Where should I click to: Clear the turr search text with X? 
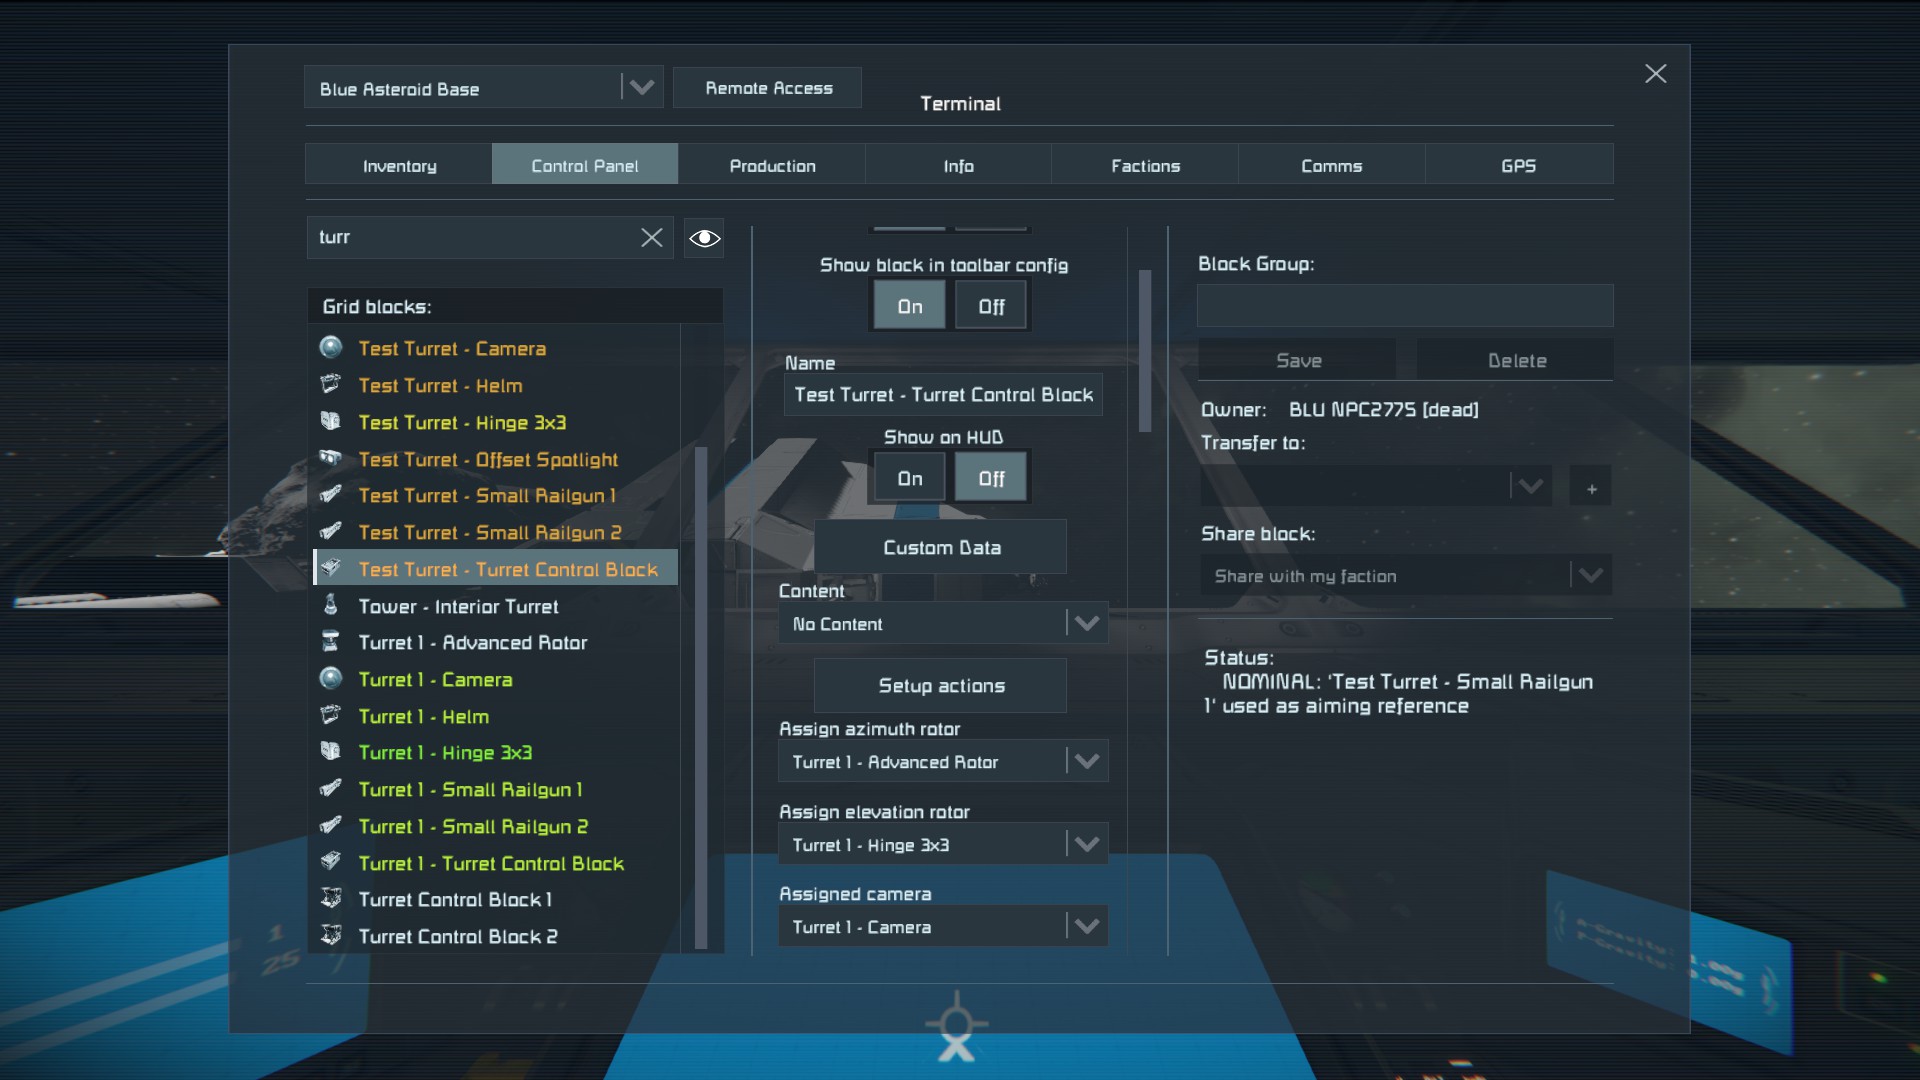[x=651, y=237]
